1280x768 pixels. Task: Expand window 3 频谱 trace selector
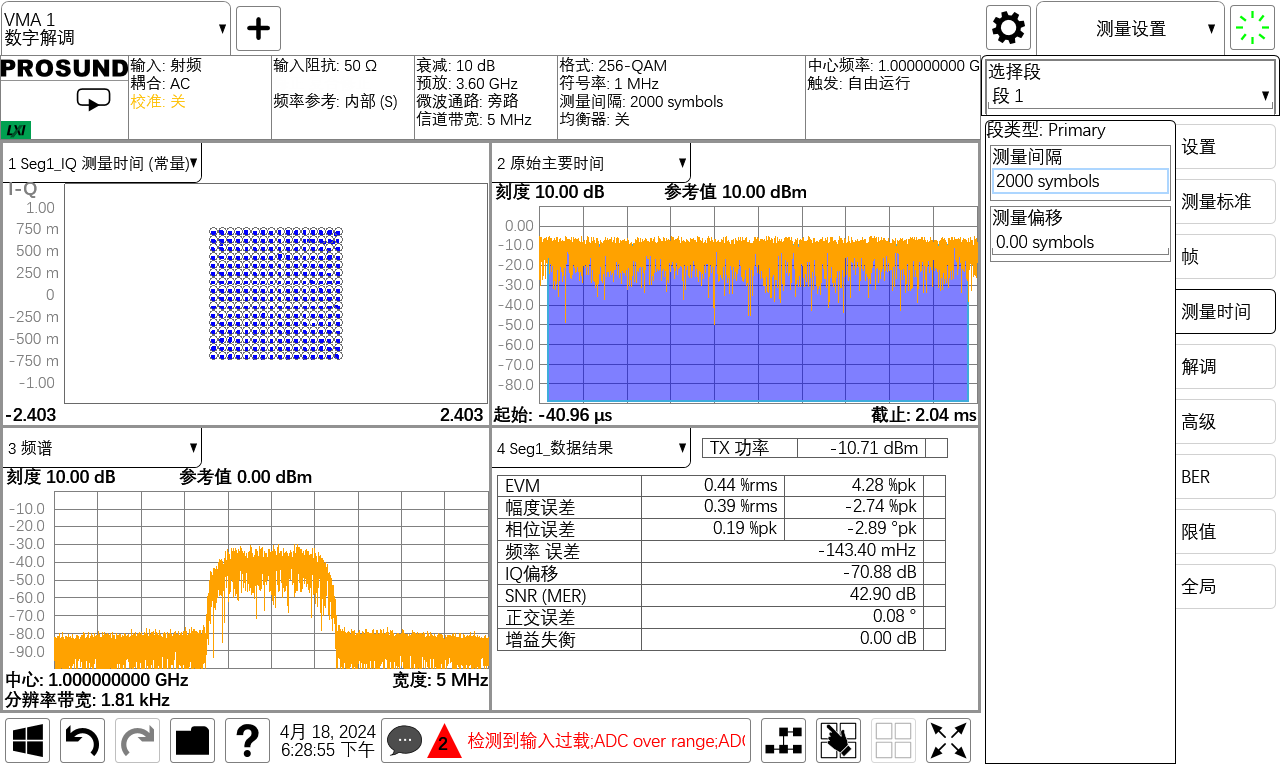click(x=102, y=447)
